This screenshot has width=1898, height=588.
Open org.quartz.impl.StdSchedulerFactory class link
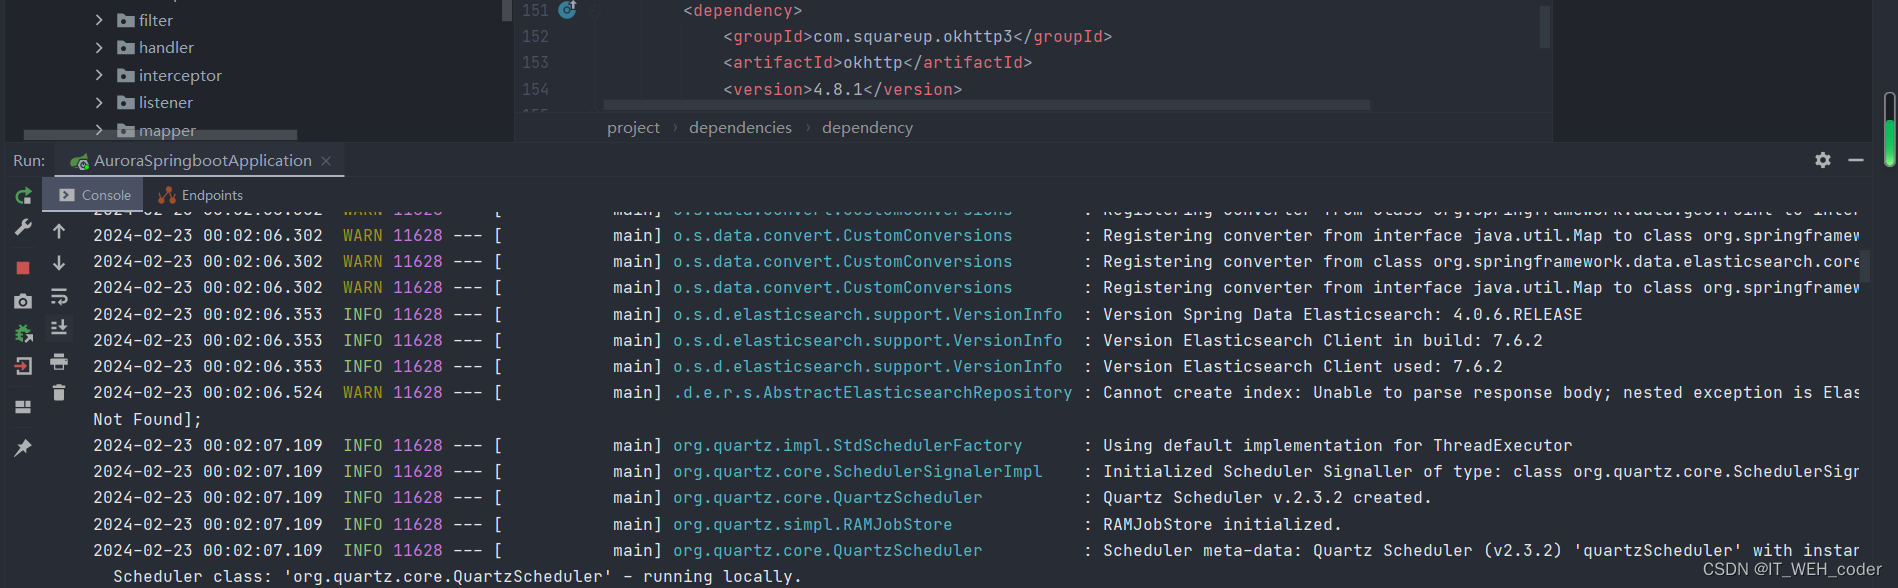click(847, 445)
